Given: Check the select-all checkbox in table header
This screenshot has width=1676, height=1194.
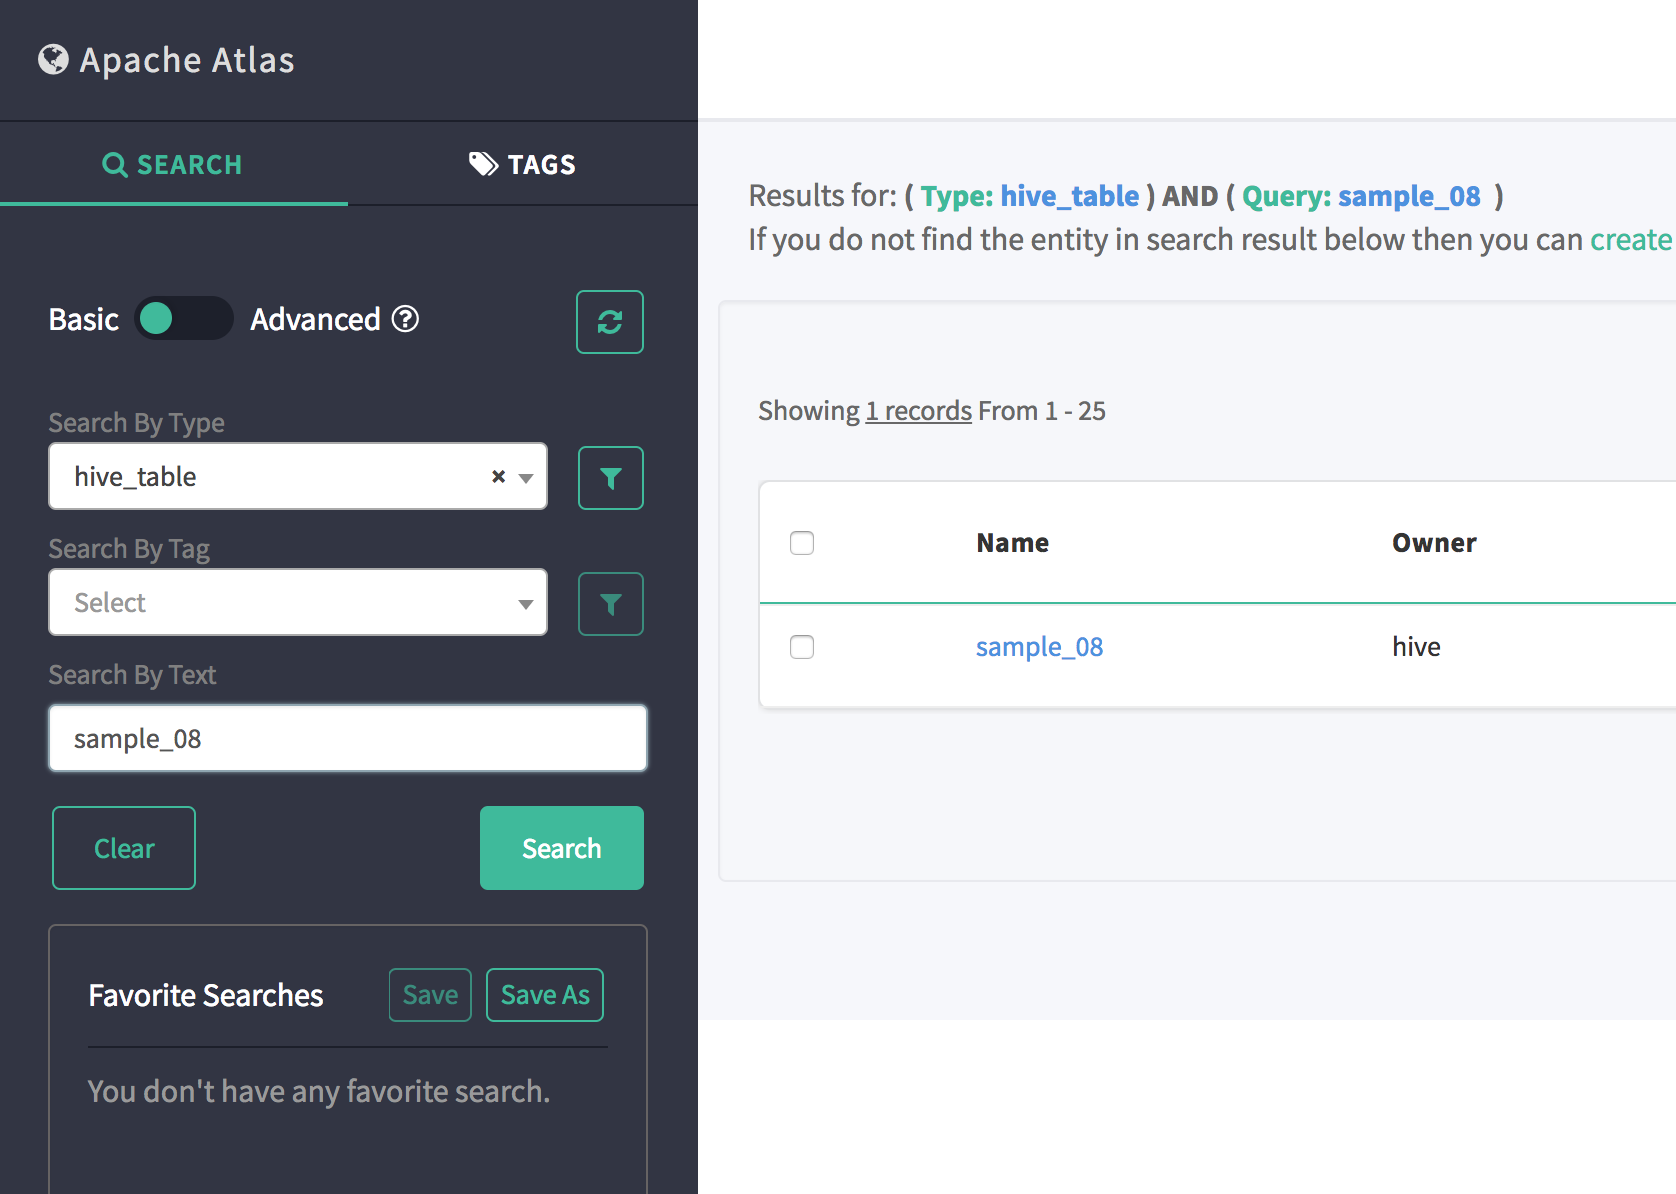Looking at the screenshot, I should 802,543.
